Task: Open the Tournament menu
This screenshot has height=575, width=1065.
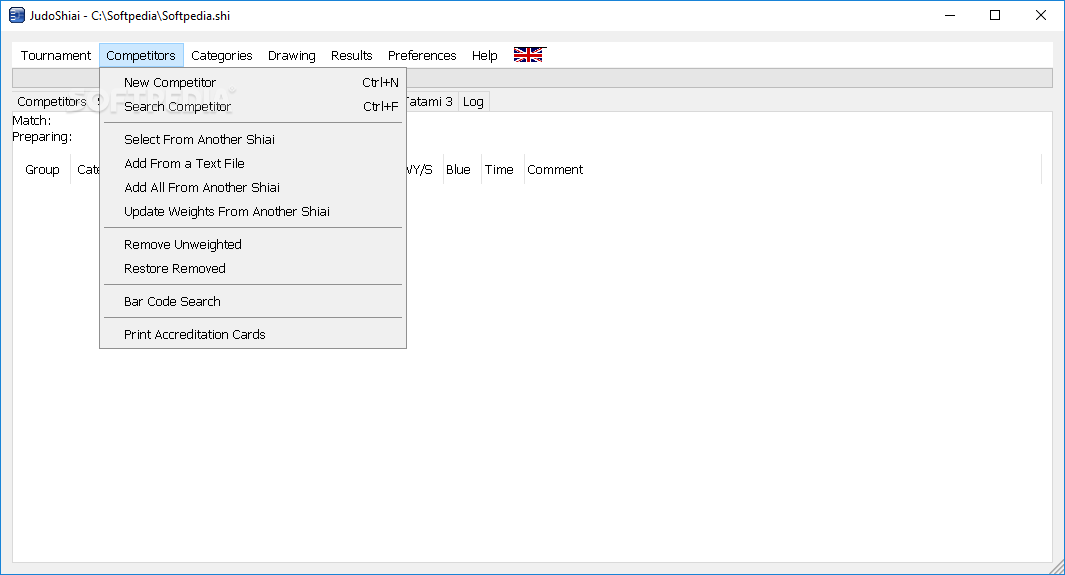Action: 56,56
